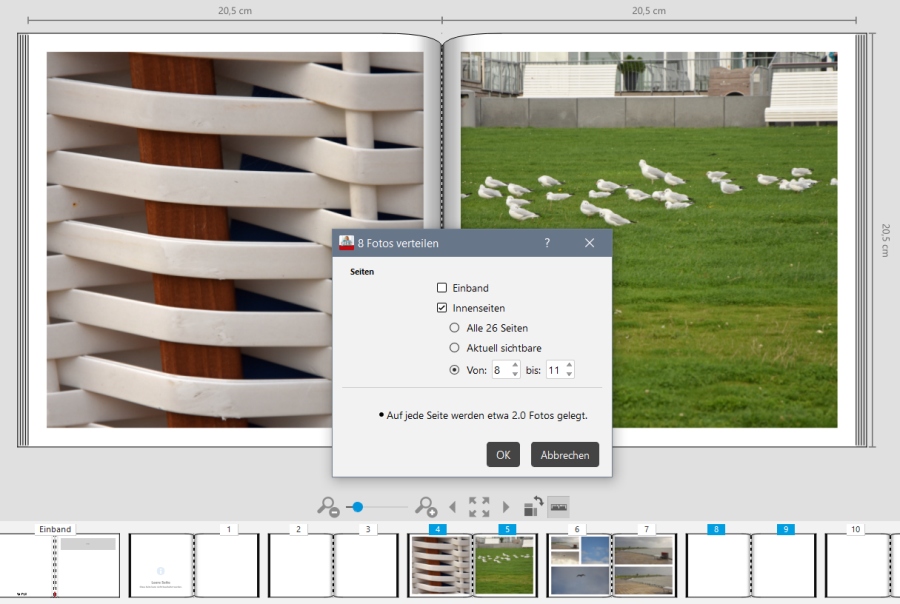Click the zoom in magnifier icon
This screenshot has height=604, width=900.
coord(426,507)
